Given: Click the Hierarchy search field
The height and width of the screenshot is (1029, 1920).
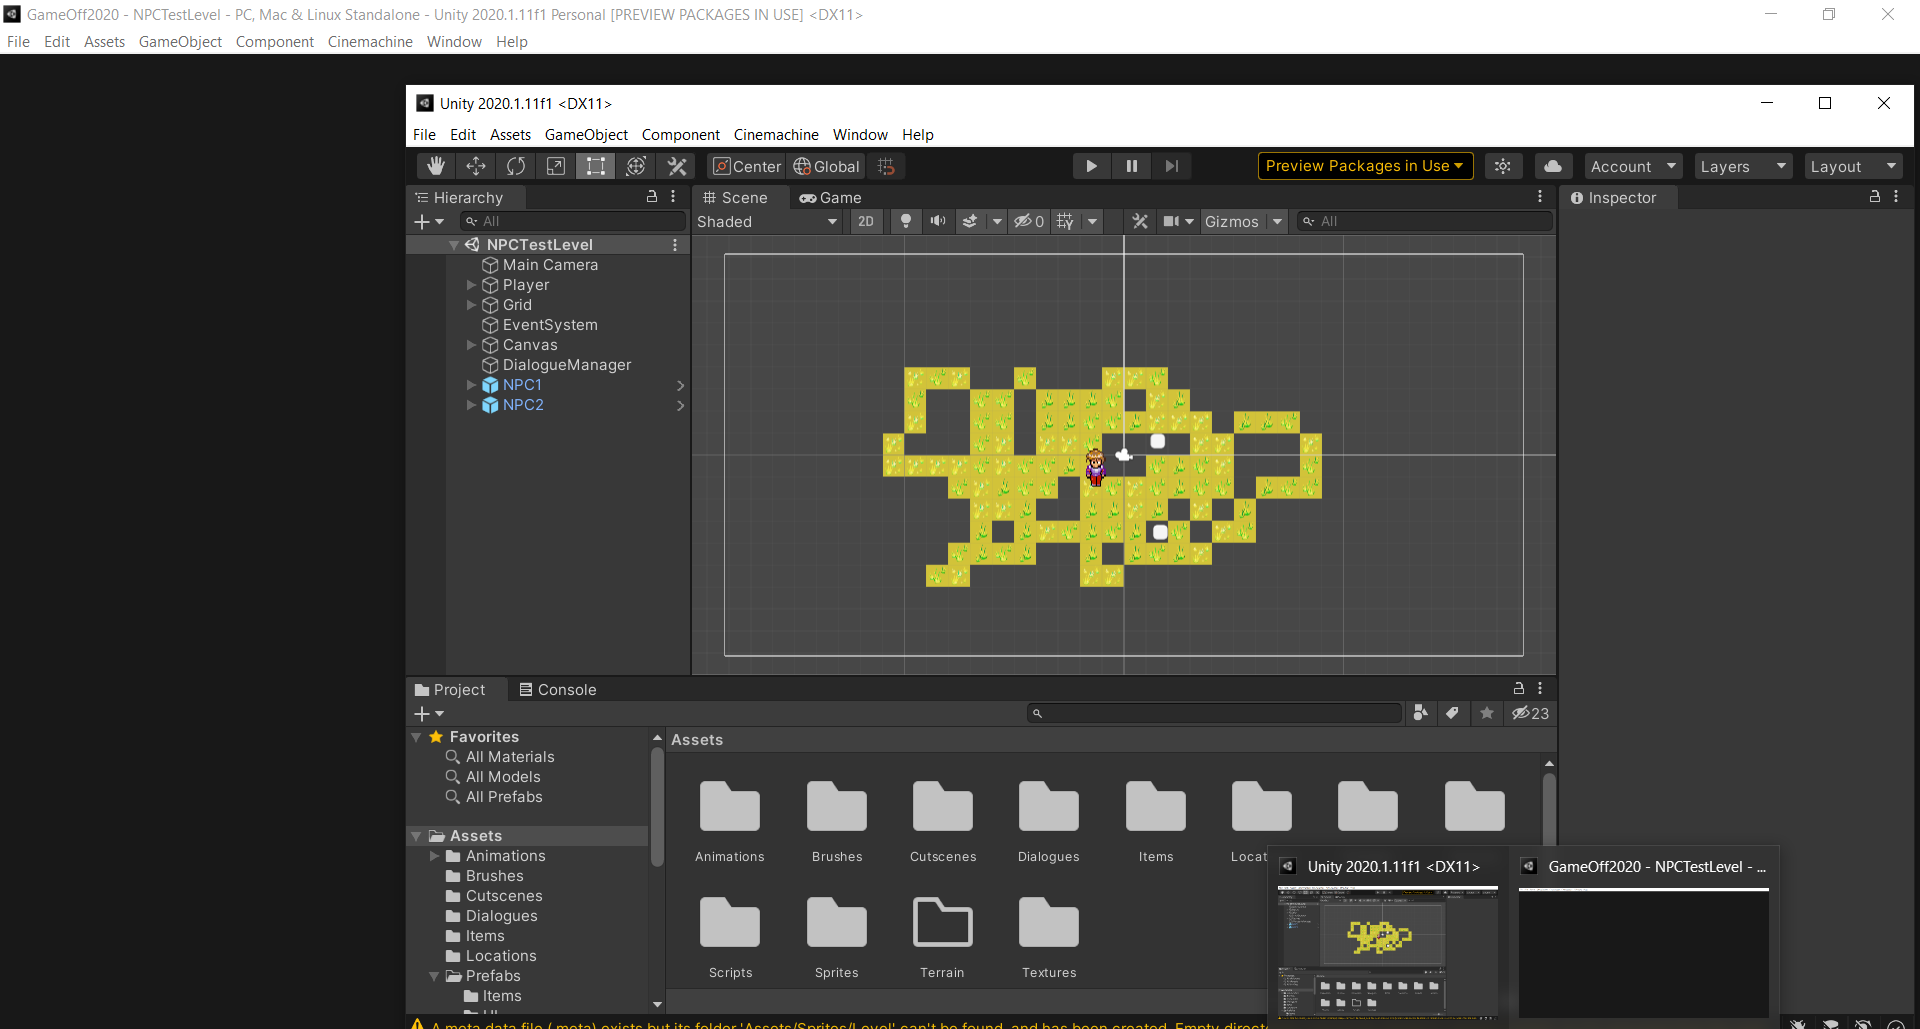Looking at the screenshot, I should click(573, 221).
